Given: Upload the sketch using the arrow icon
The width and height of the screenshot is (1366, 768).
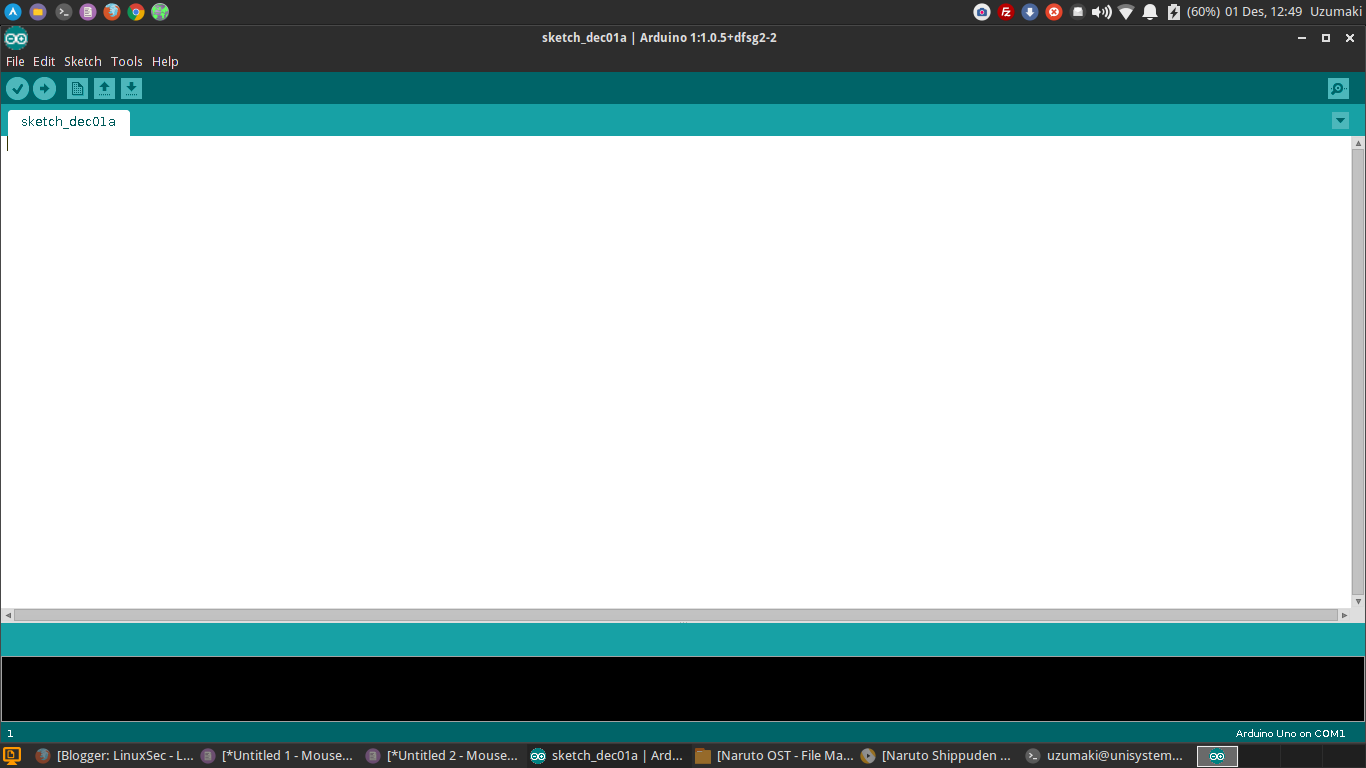Looking at the screenshot, I should coord(45,88).
